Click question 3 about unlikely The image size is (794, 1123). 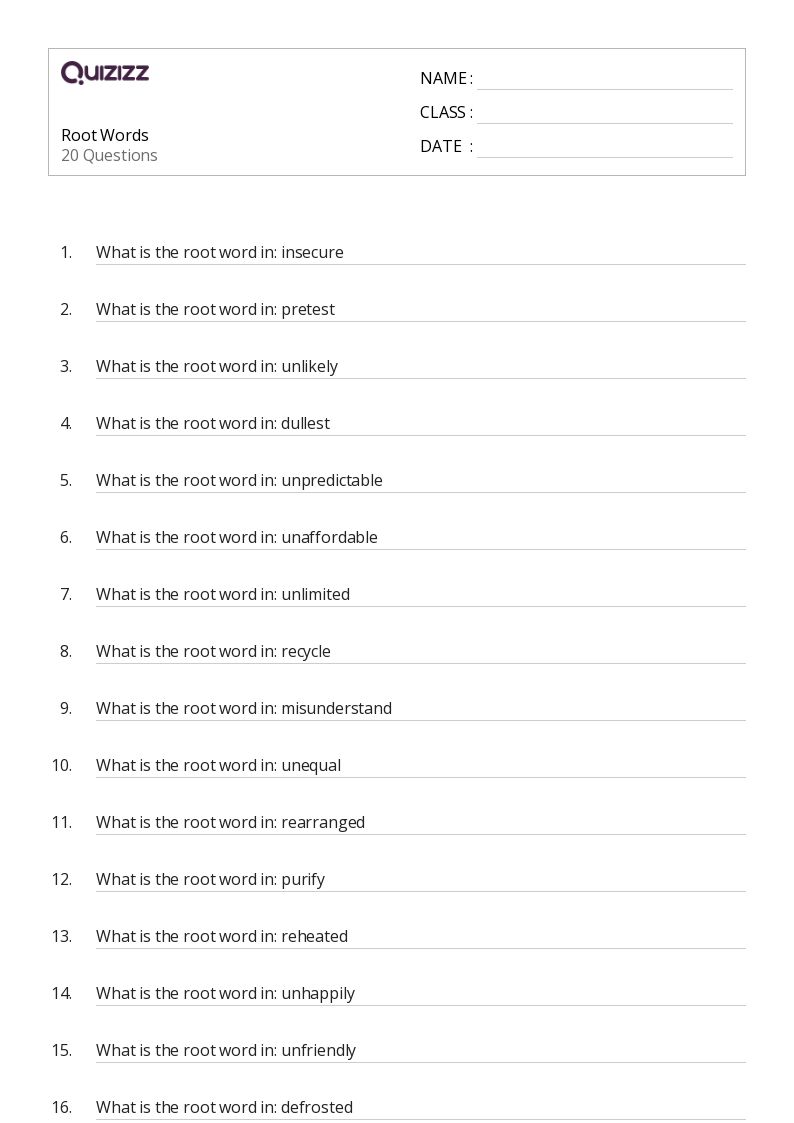click(216, 367)
